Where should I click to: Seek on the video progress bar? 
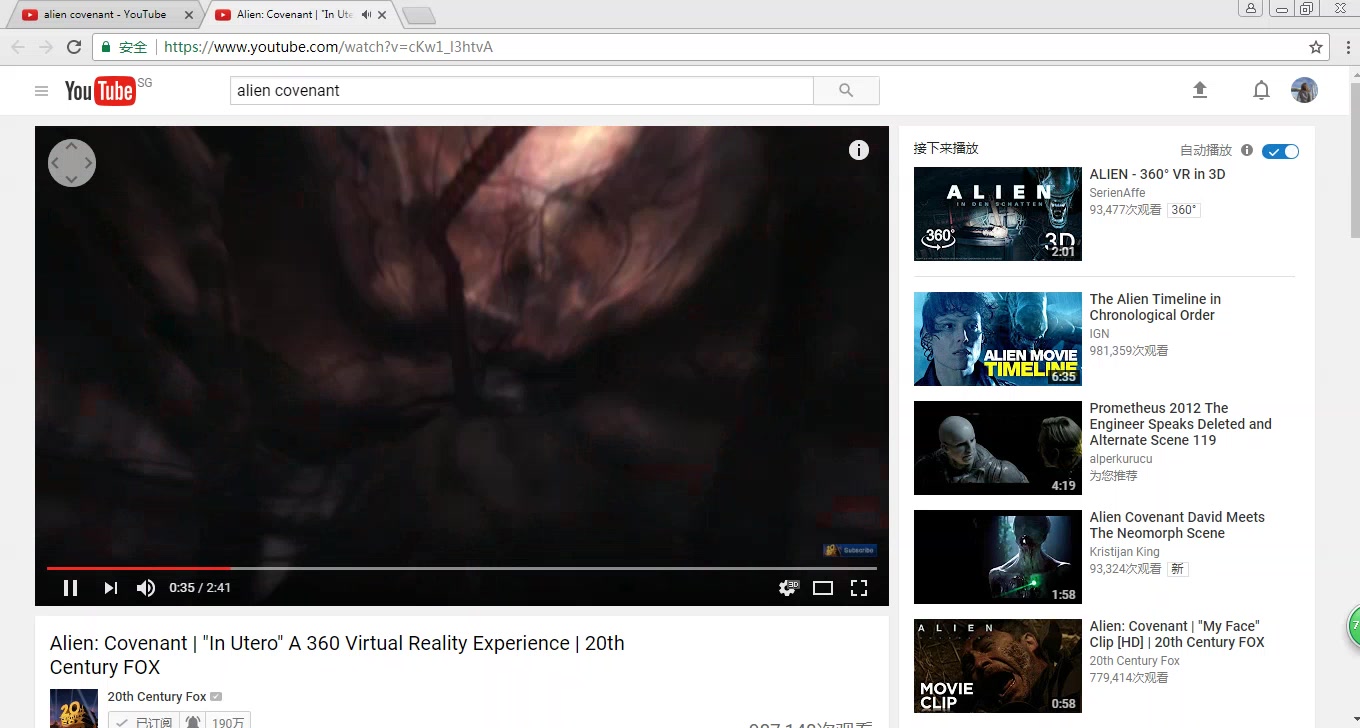(x=462, y=568)
